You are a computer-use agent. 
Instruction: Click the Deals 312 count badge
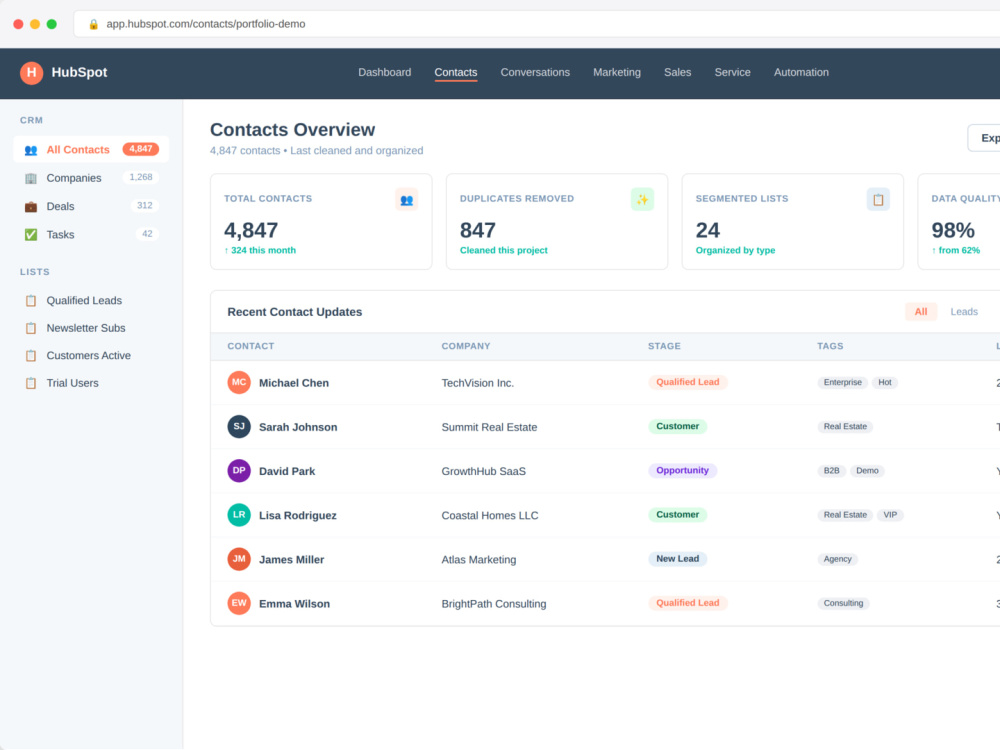coord(145,205)
